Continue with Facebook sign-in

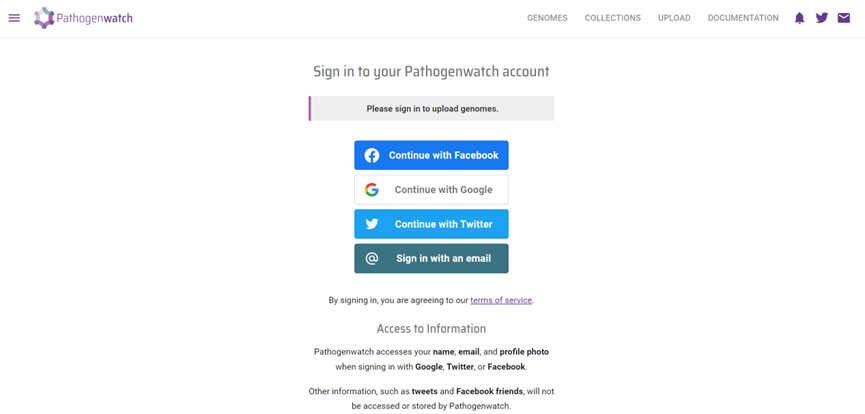(431, 155)
